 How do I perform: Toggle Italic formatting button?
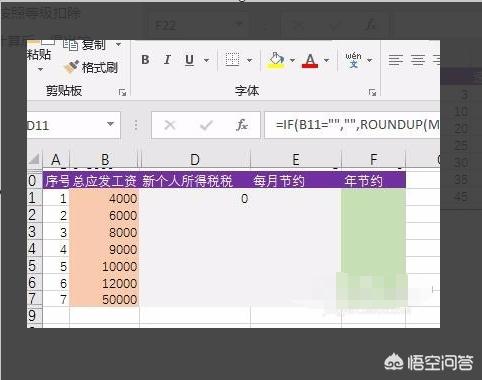click(x=167, y=60)
